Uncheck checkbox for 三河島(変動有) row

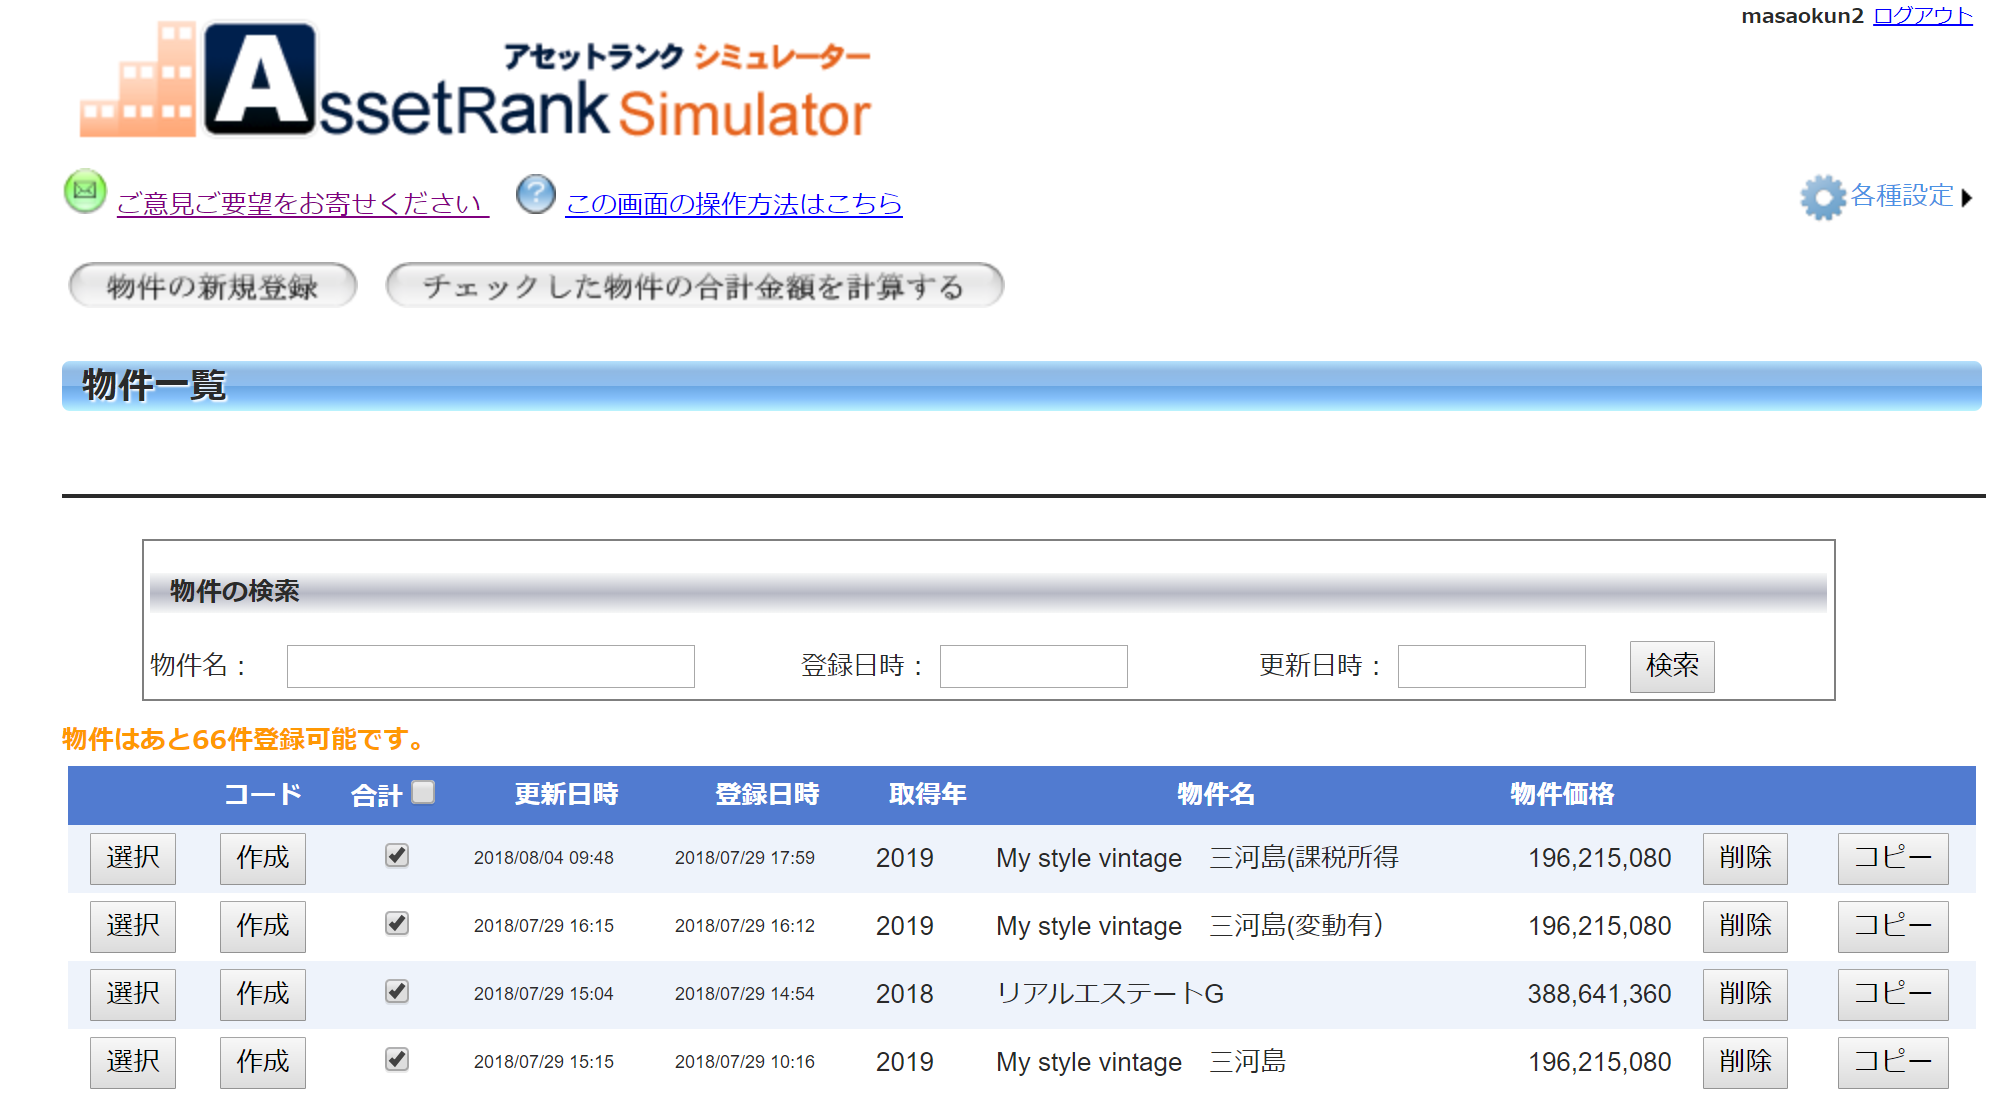(397, 923)
